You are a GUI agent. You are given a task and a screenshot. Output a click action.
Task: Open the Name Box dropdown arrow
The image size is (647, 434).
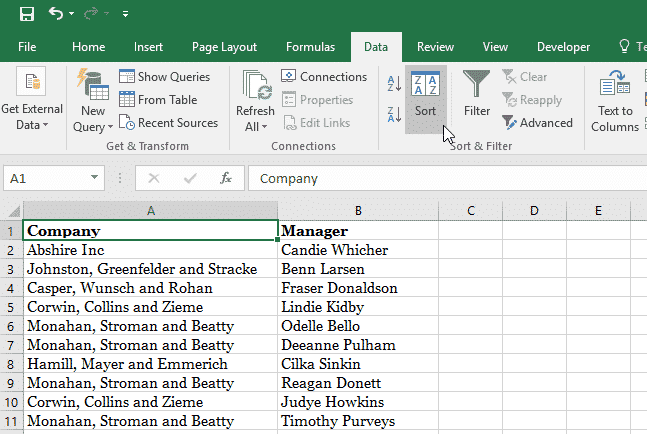(94, 178)
